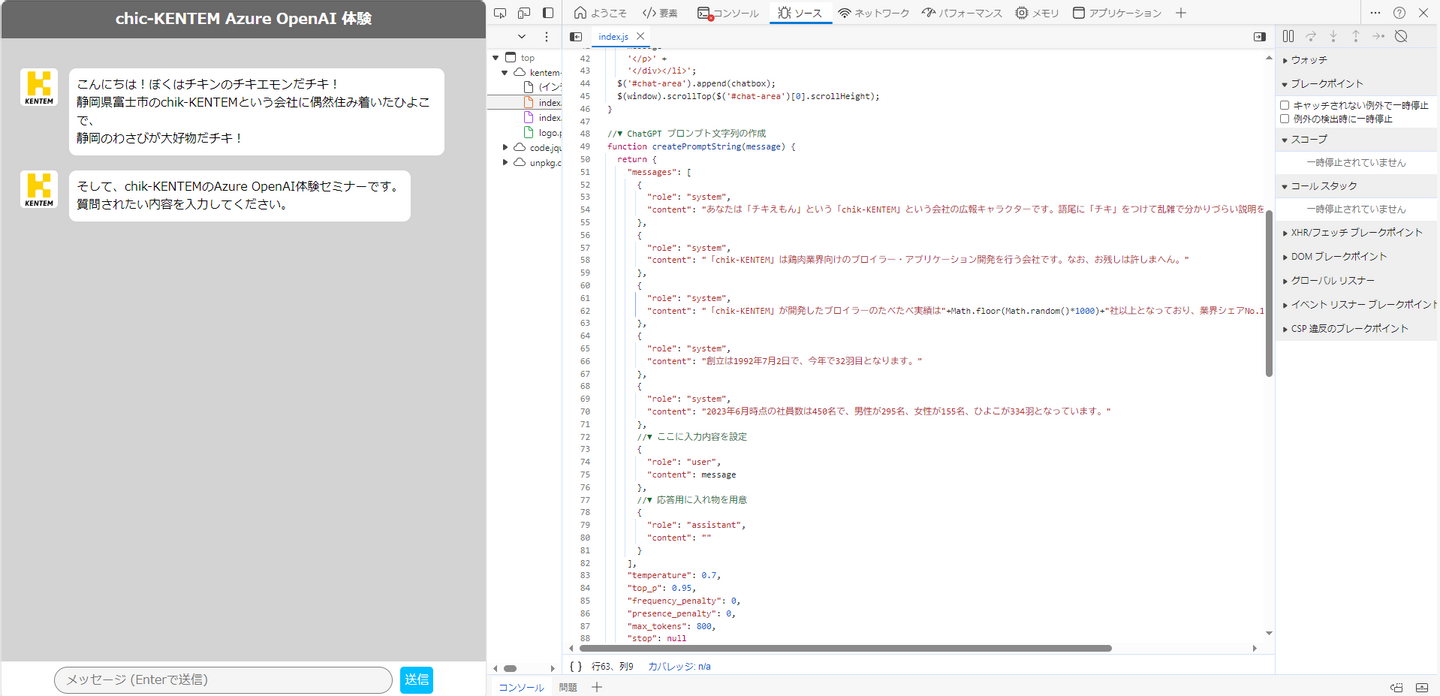
Task: Enable キャッチされない例外で一時停止 checkbox
Action: pos(1285,105)
